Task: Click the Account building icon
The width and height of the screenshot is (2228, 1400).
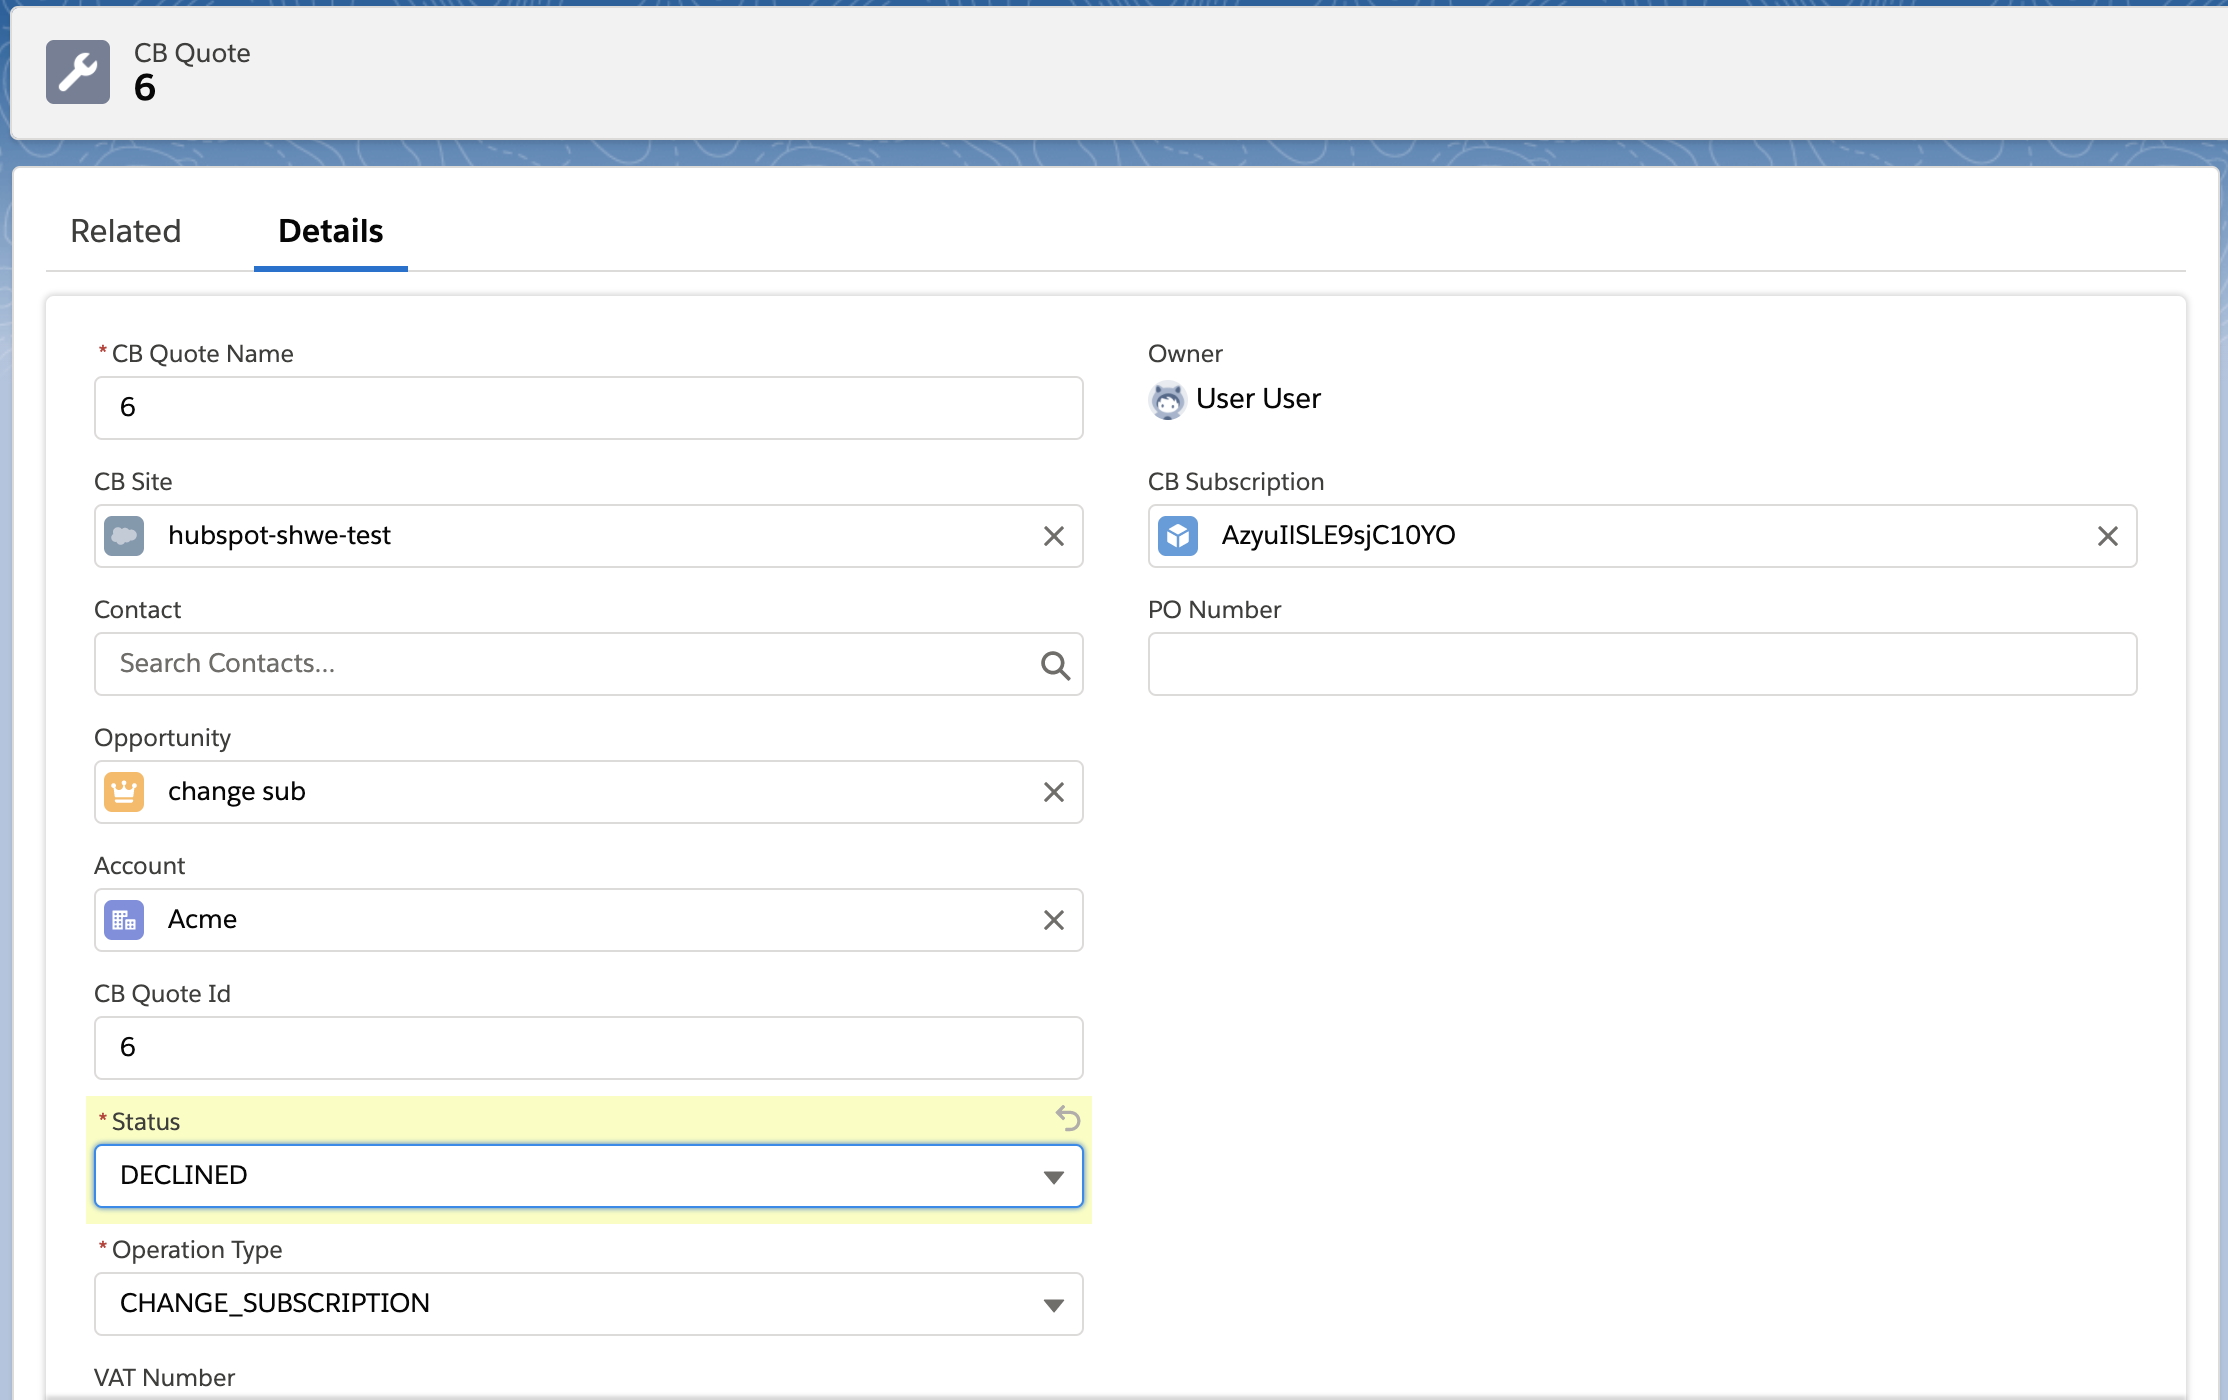Action: (124, 920)
